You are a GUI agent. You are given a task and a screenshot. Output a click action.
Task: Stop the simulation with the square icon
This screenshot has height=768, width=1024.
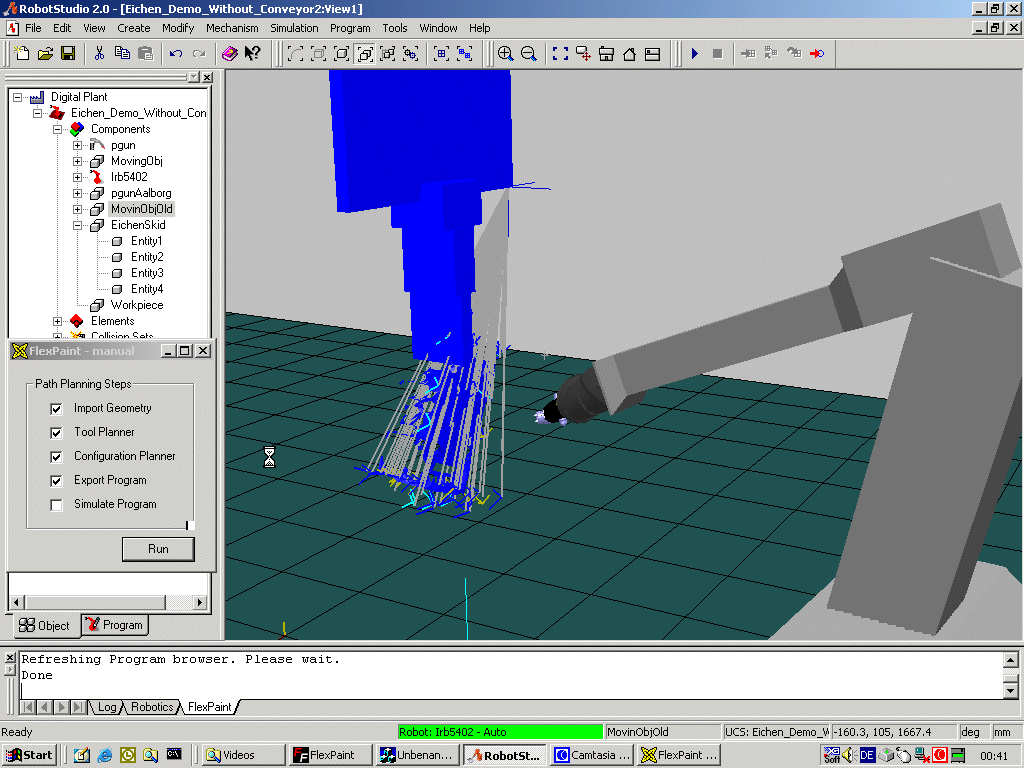tap(717, 54)
